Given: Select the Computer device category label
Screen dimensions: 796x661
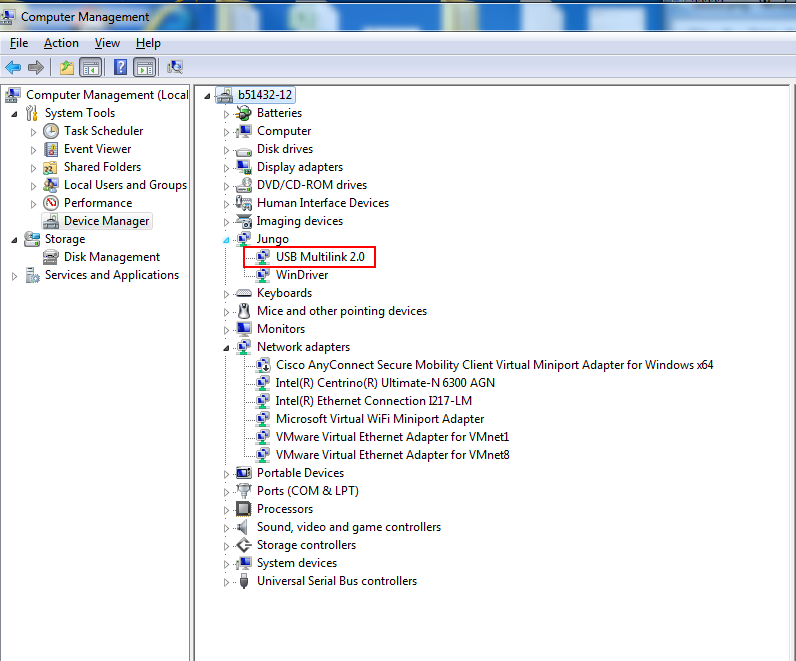Looking at the screenshot, I should 284,131.
